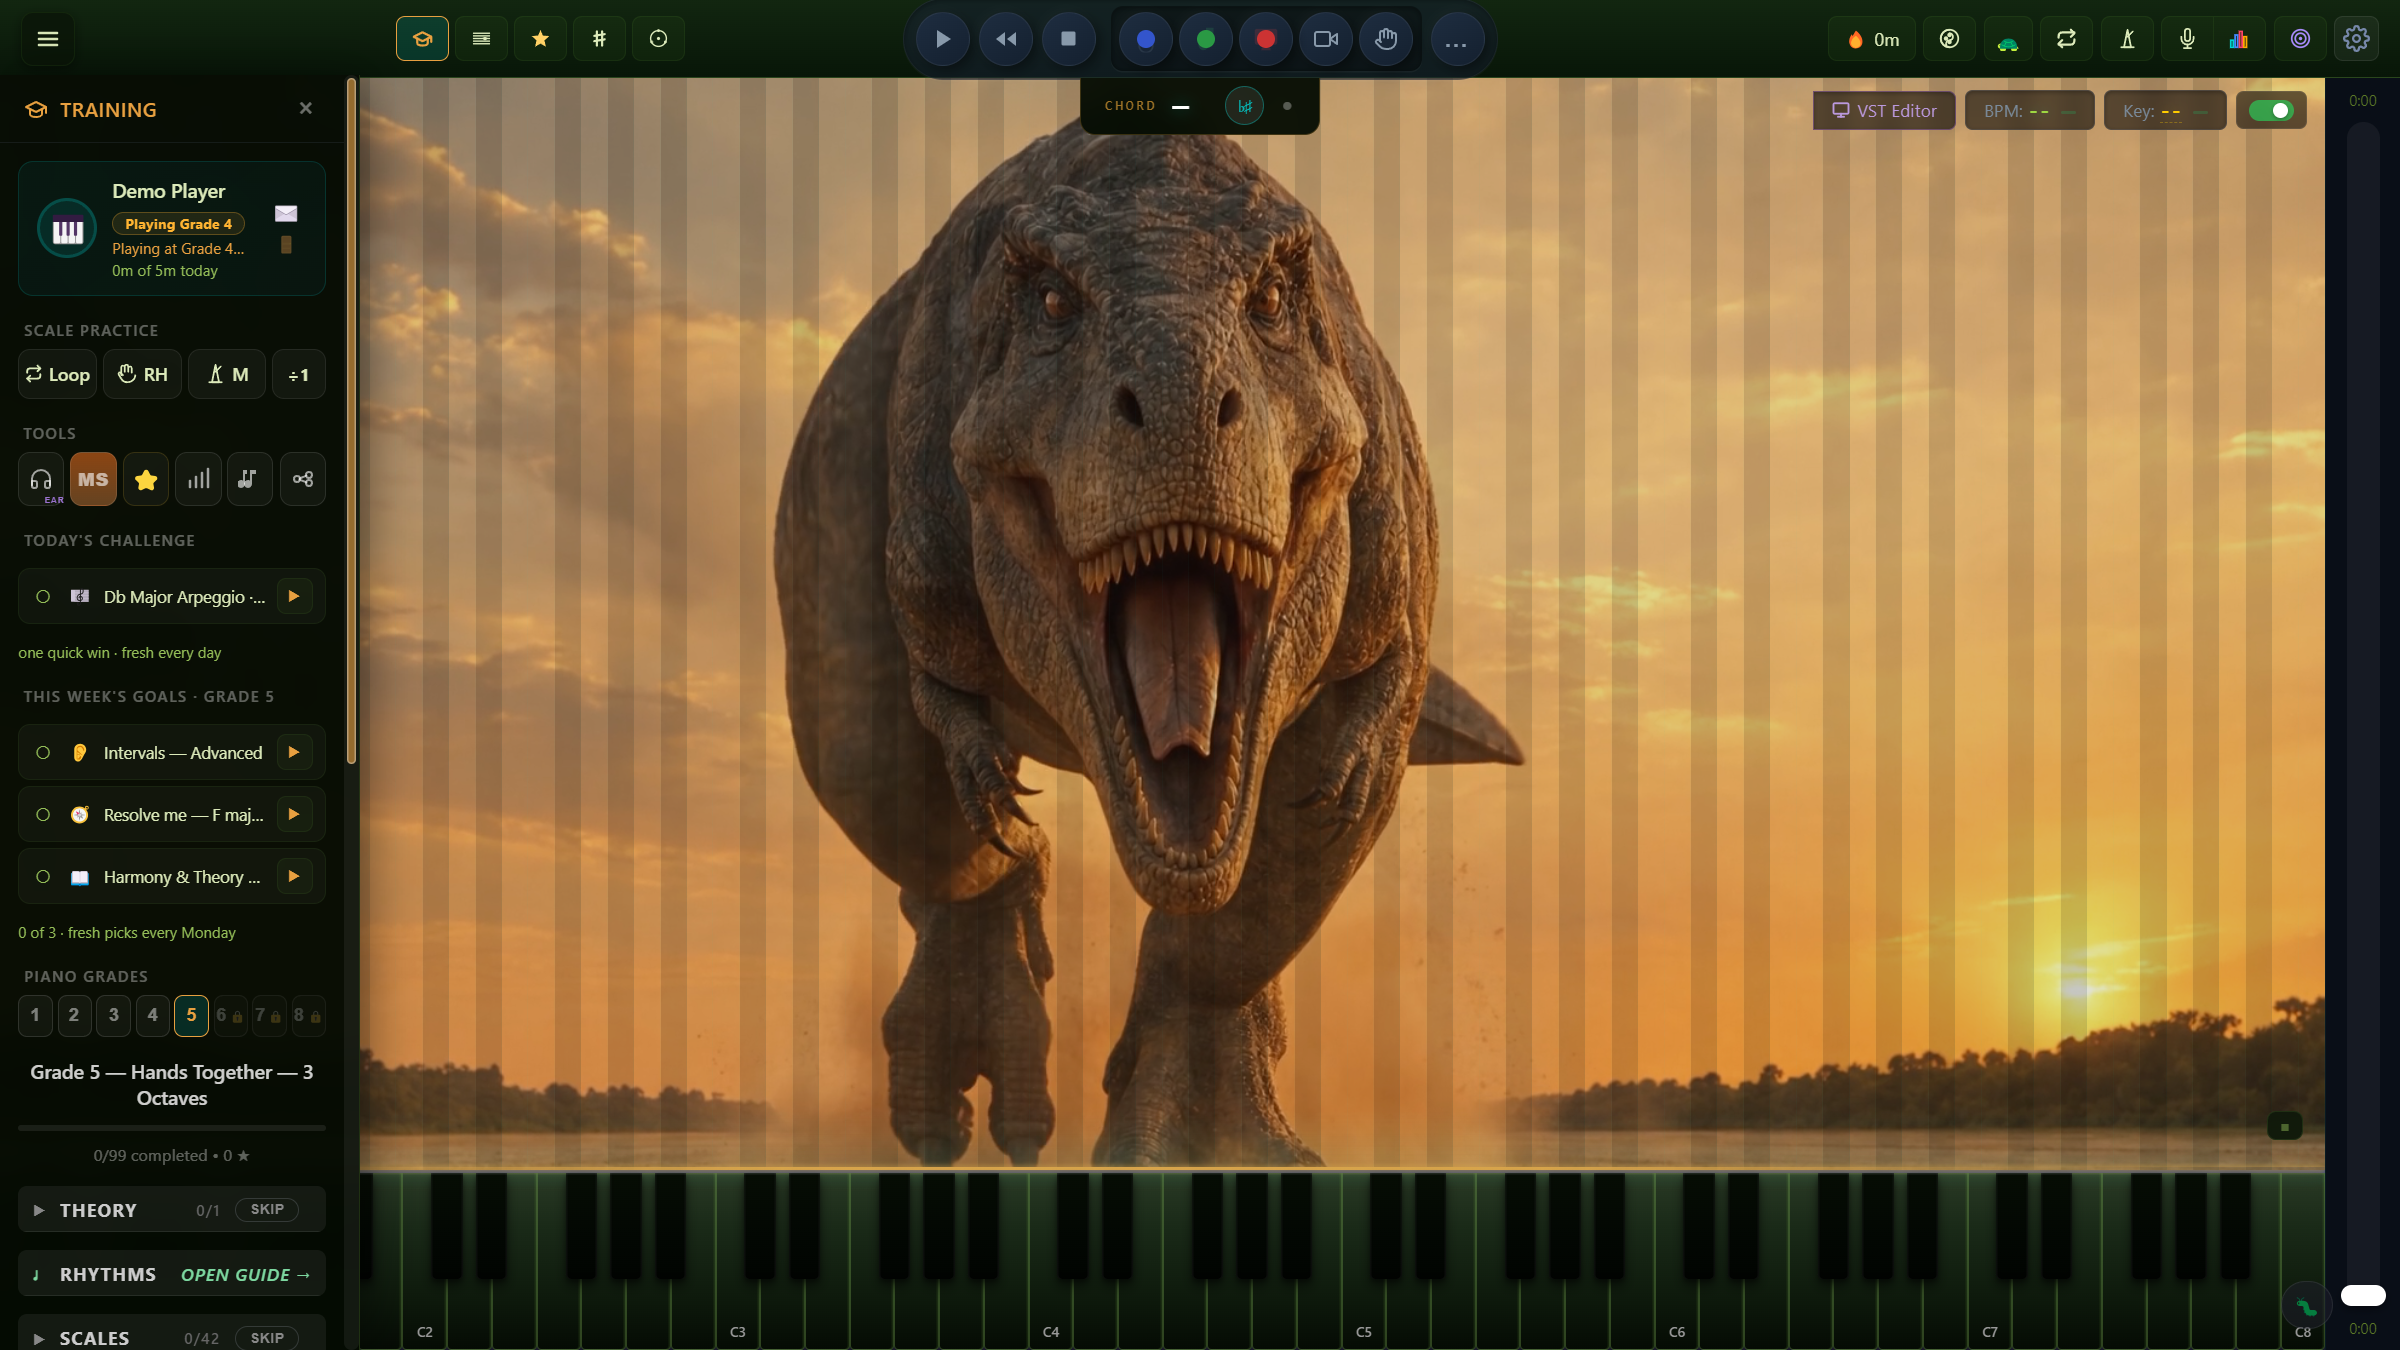This screenshot has height=1350, width=2400.
Task: Open the video camera recording option
Action: [x=1326, y=39]
